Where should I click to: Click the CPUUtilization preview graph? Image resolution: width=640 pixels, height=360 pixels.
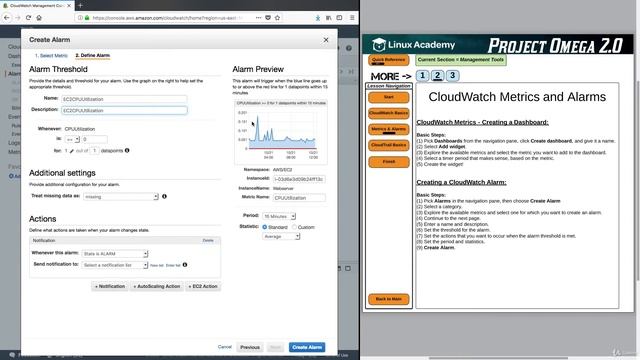pos(281,133)
